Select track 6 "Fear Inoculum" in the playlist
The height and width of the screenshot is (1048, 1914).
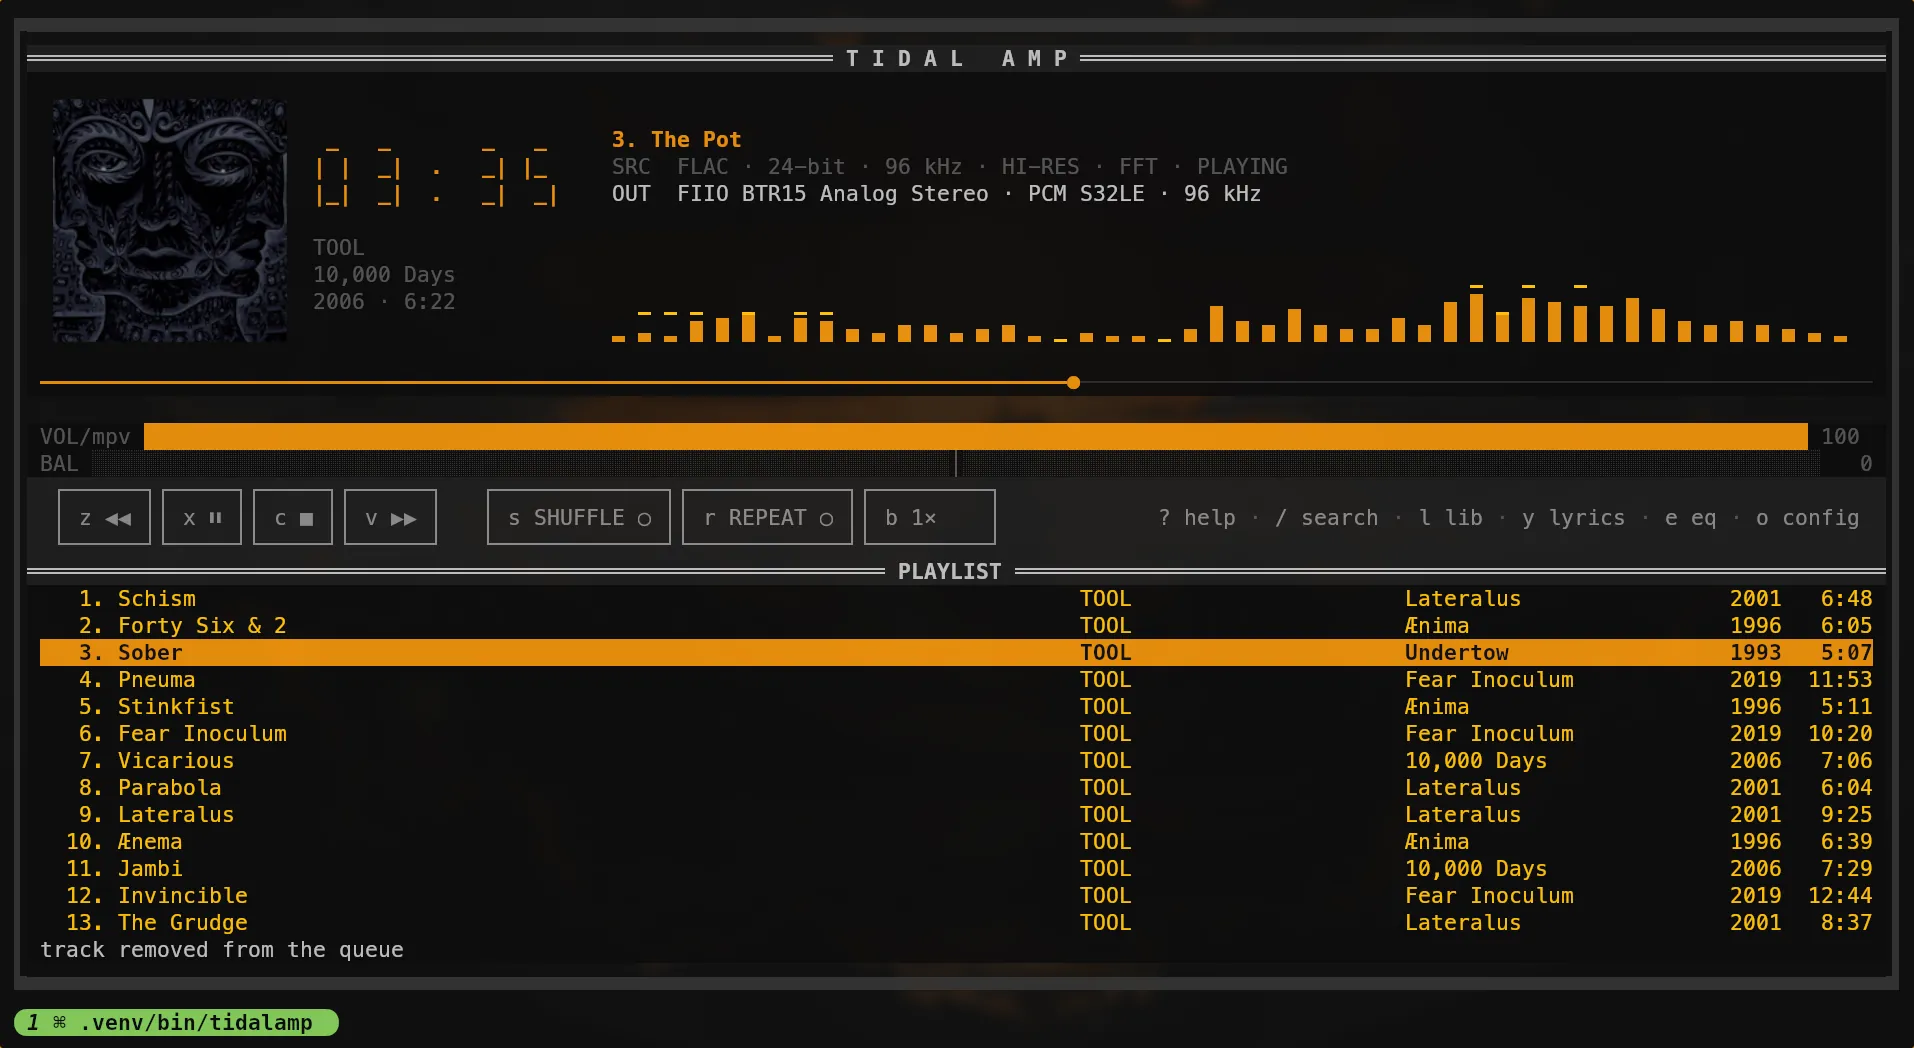956,733
